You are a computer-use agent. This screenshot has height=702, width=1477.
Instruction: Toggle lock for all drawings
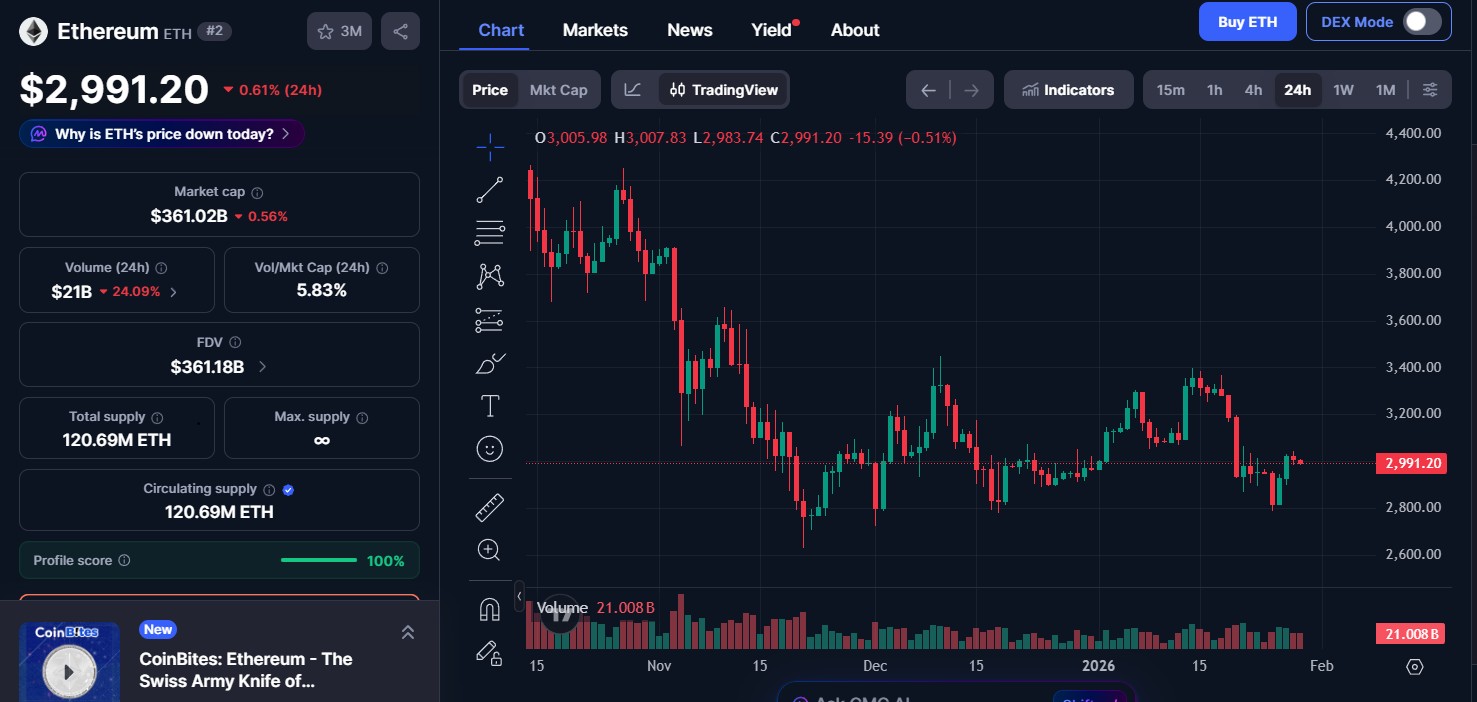(489, 653)
